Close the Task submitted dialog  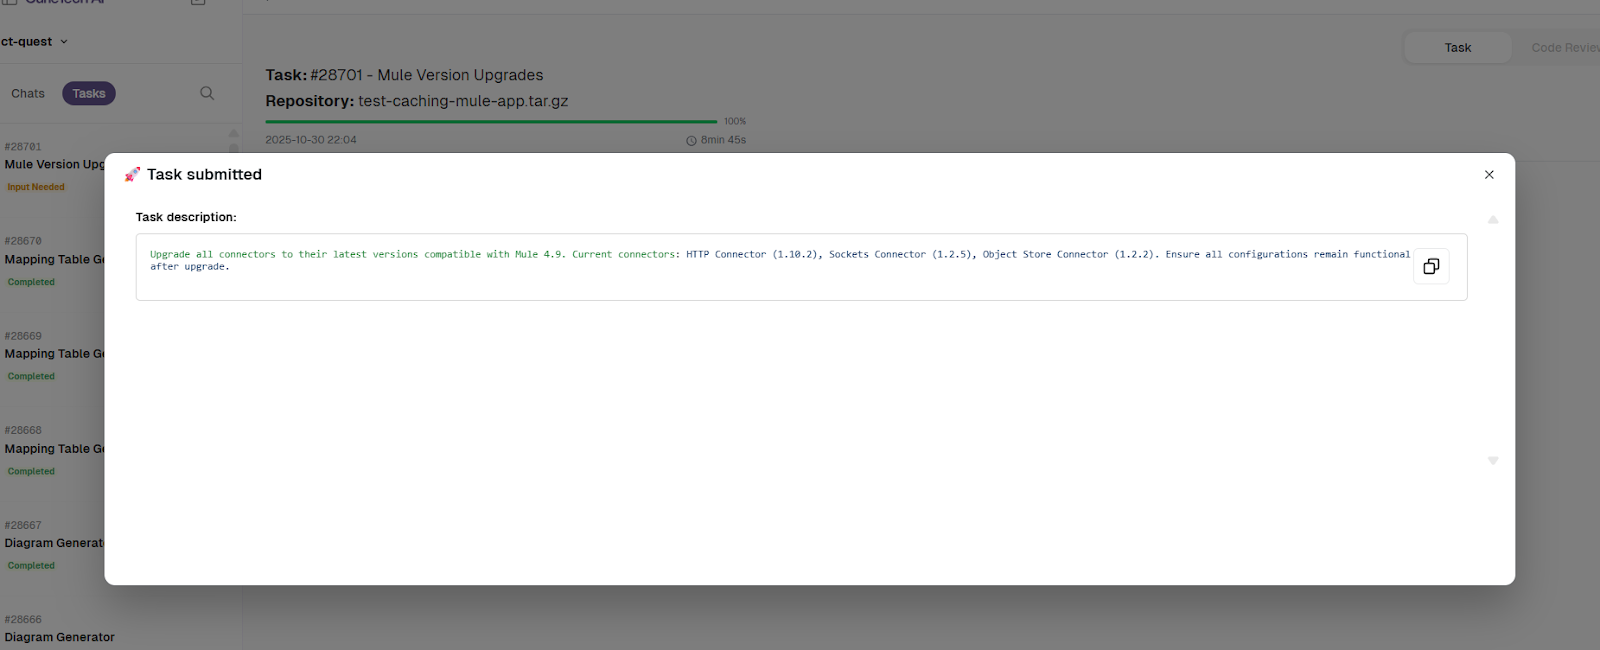pos(1489,175)
